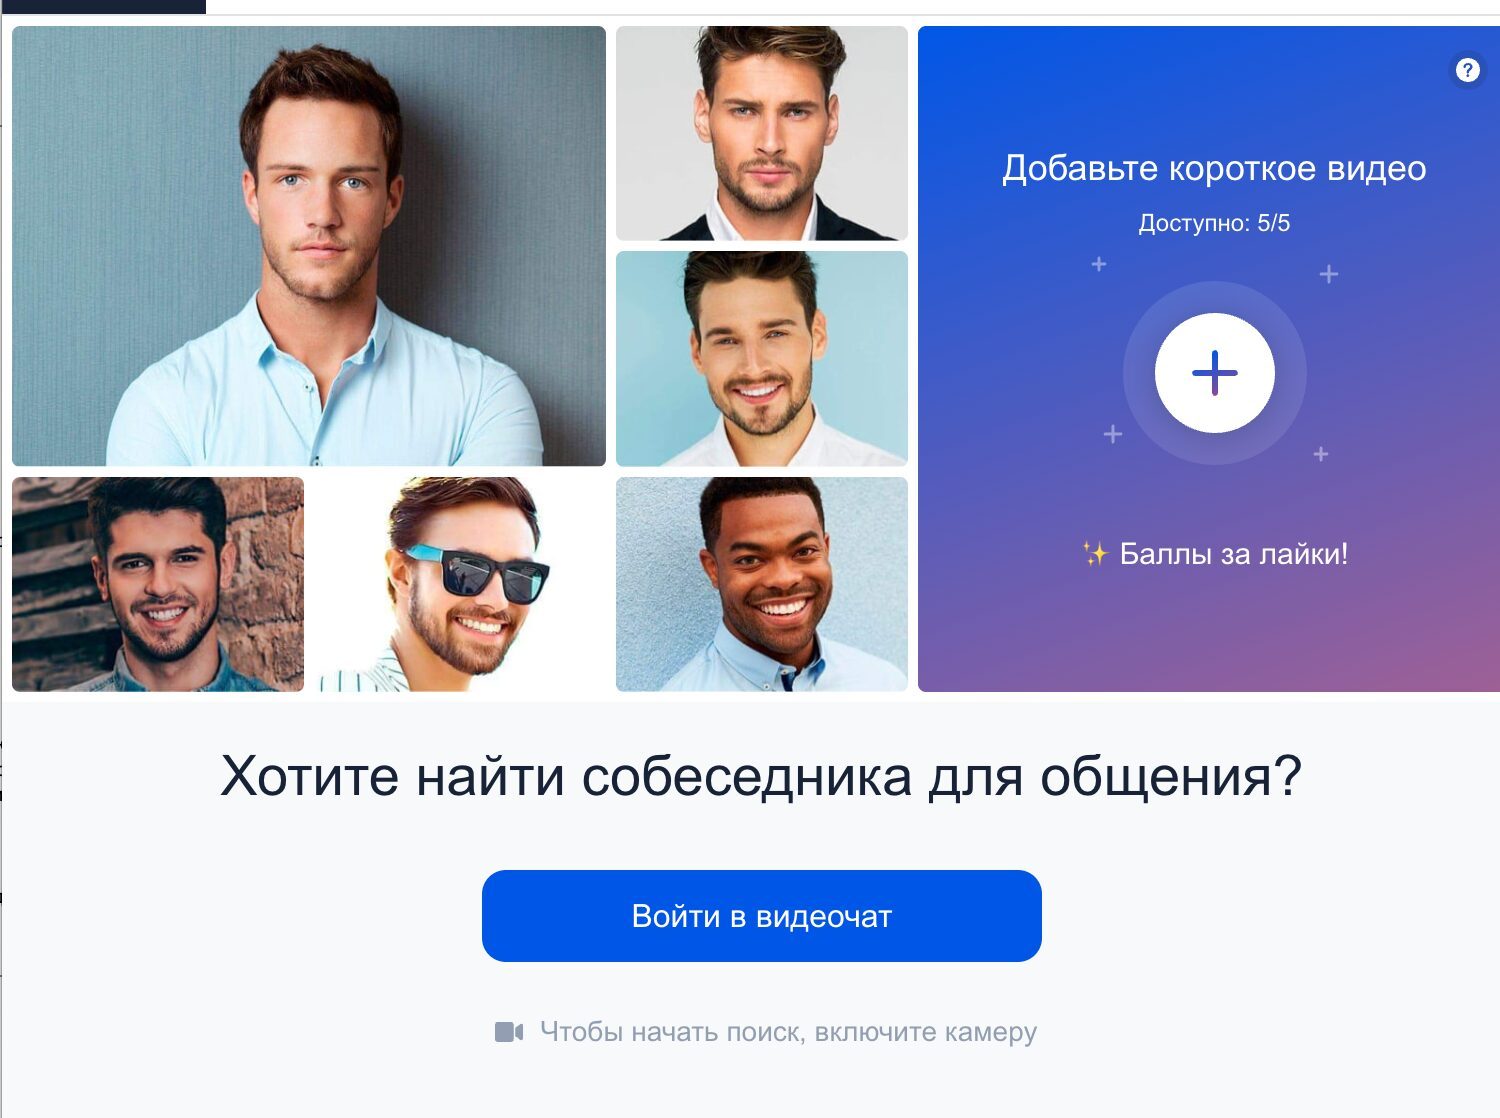Click the small plus above-left of circle
The height and width of the screenshot is (1118, 1500).
[x=1099, y=264]
